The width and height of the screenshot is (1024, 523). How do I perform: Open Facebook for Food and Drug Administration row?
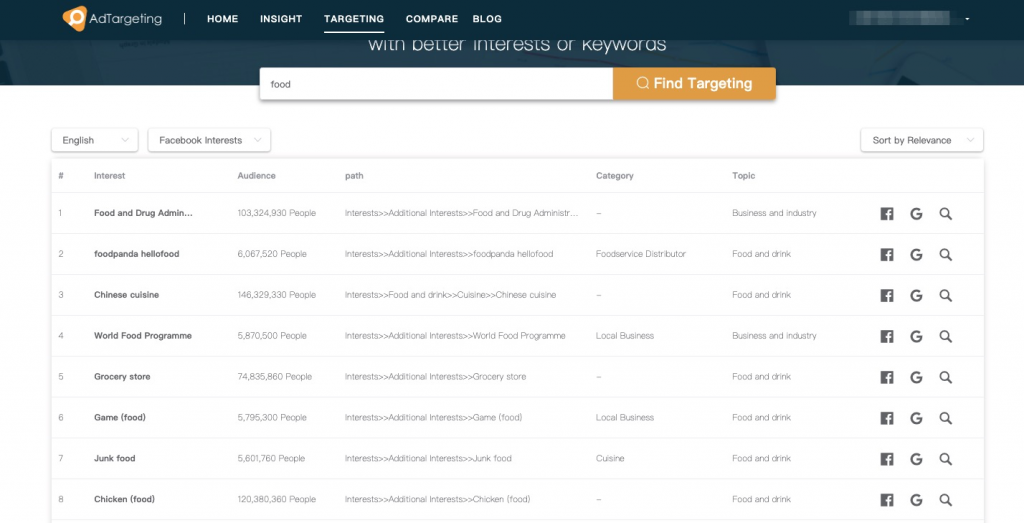[887, 214]
